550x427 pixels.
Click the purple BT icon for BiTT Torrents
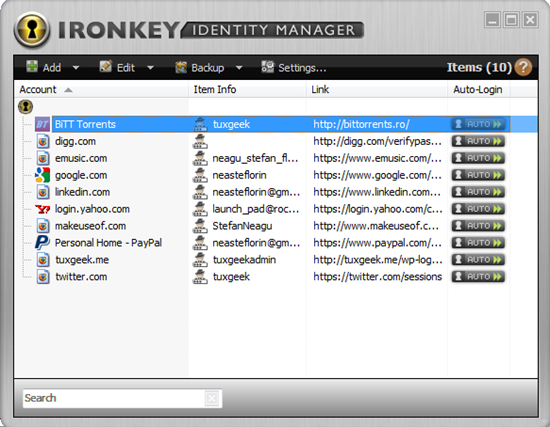pos(42,124)
